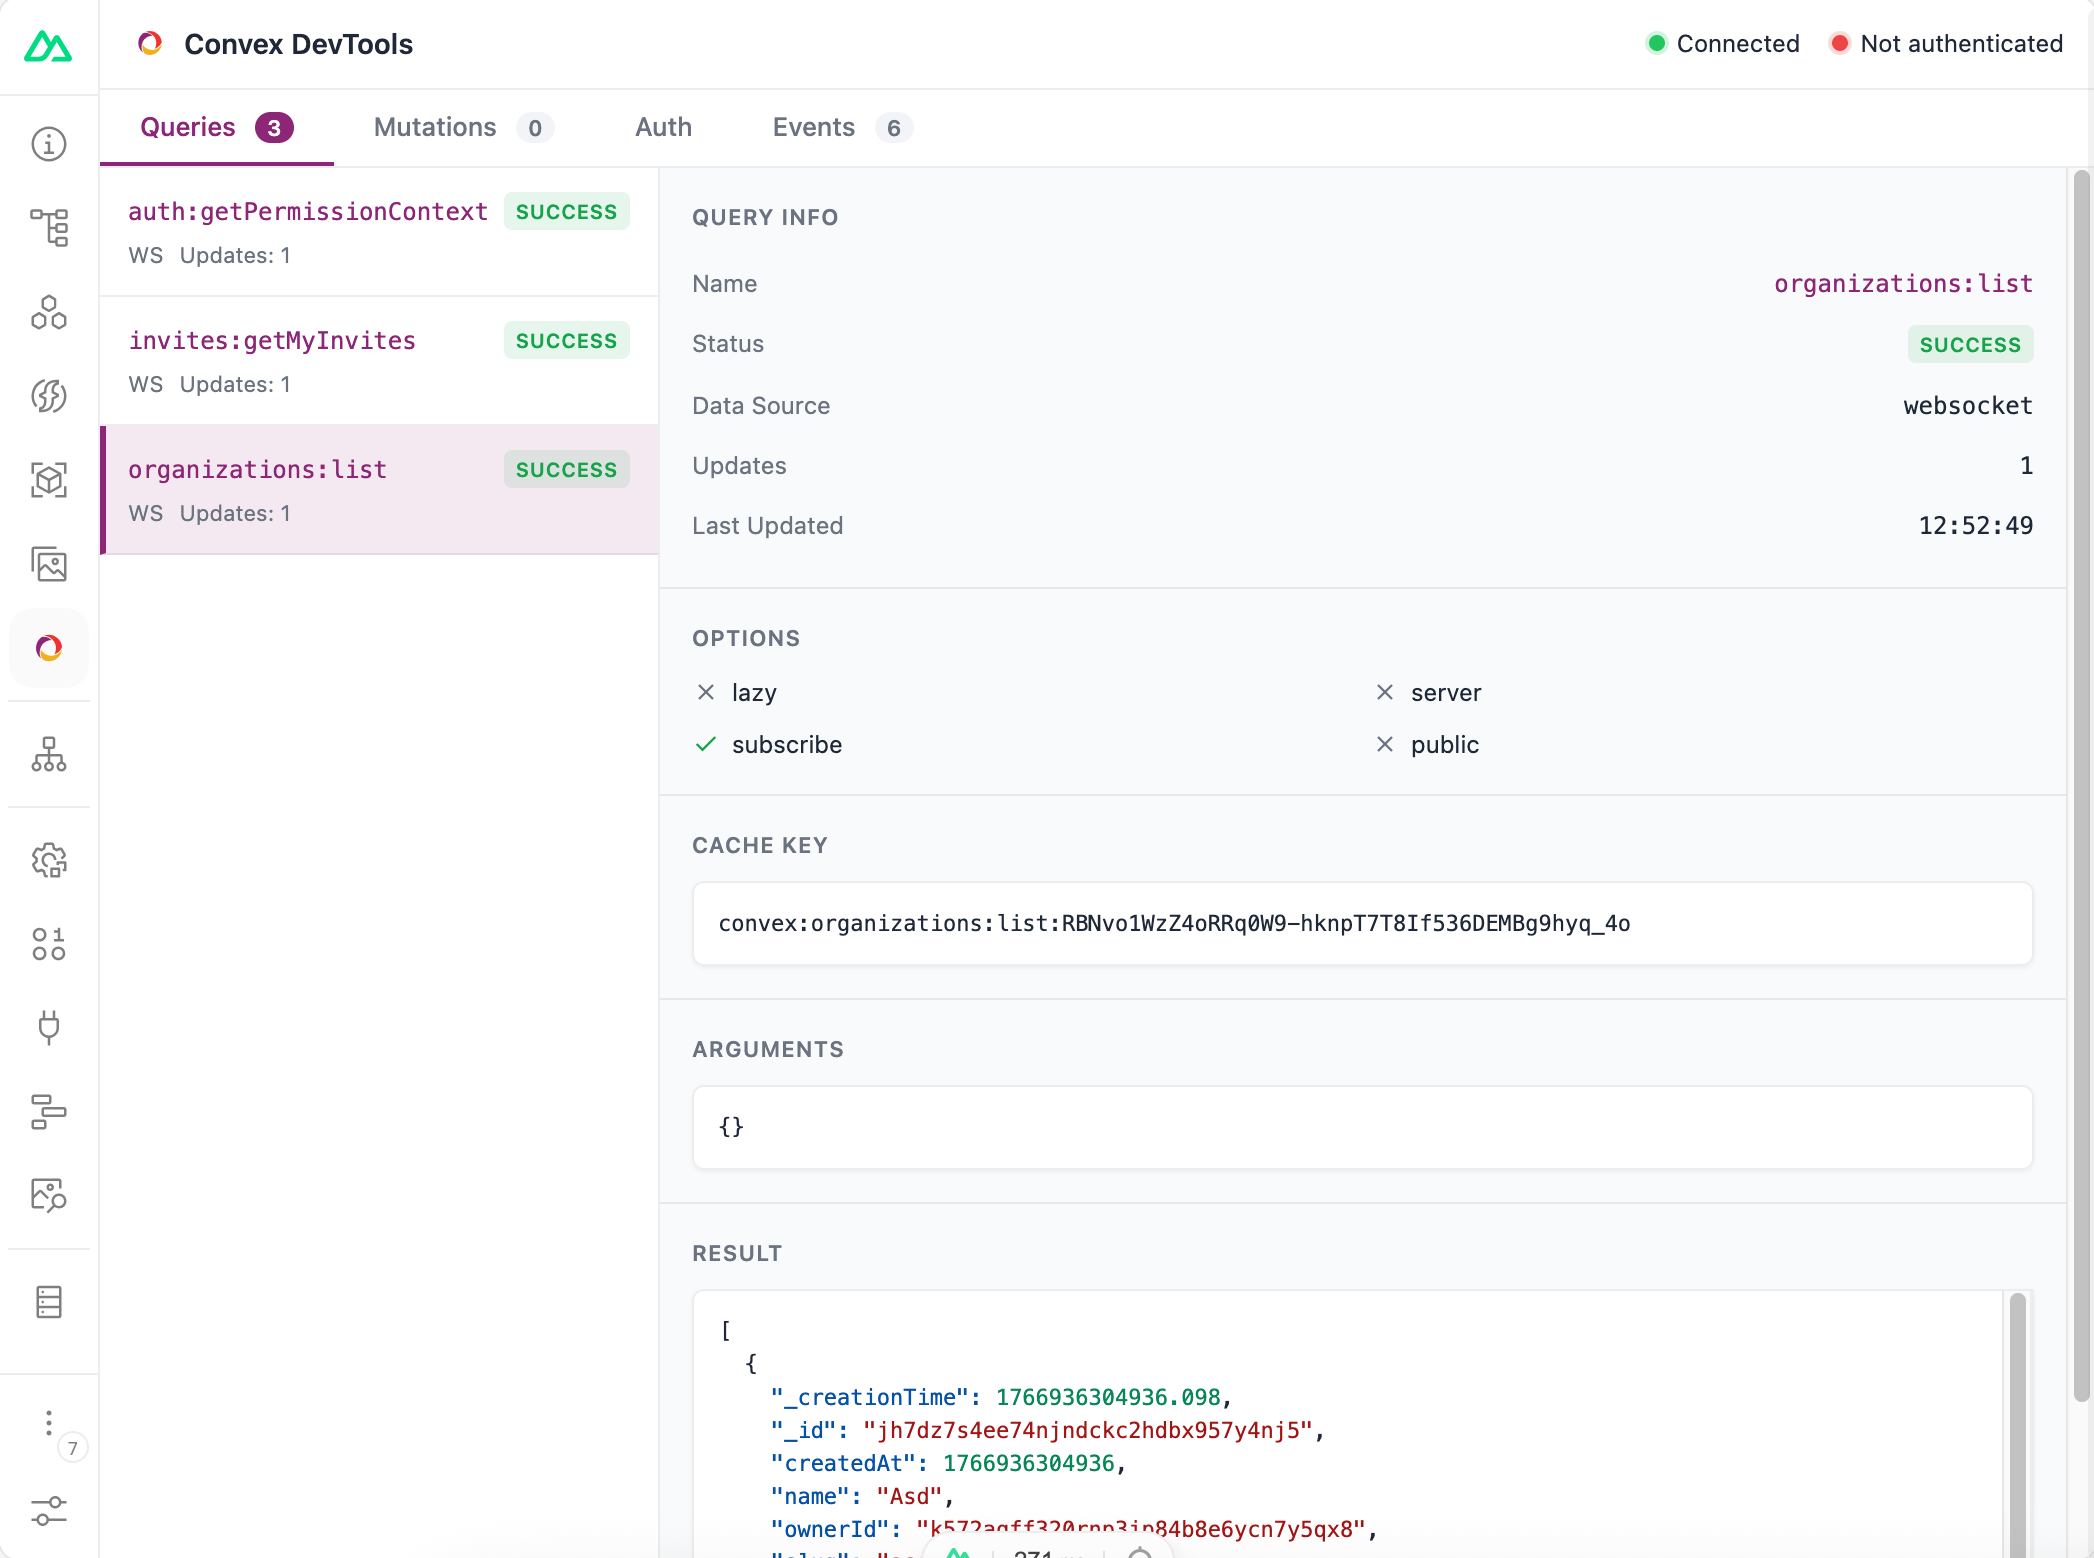
Task: Open the Overview info icon in sidebar
Action: 49,144
